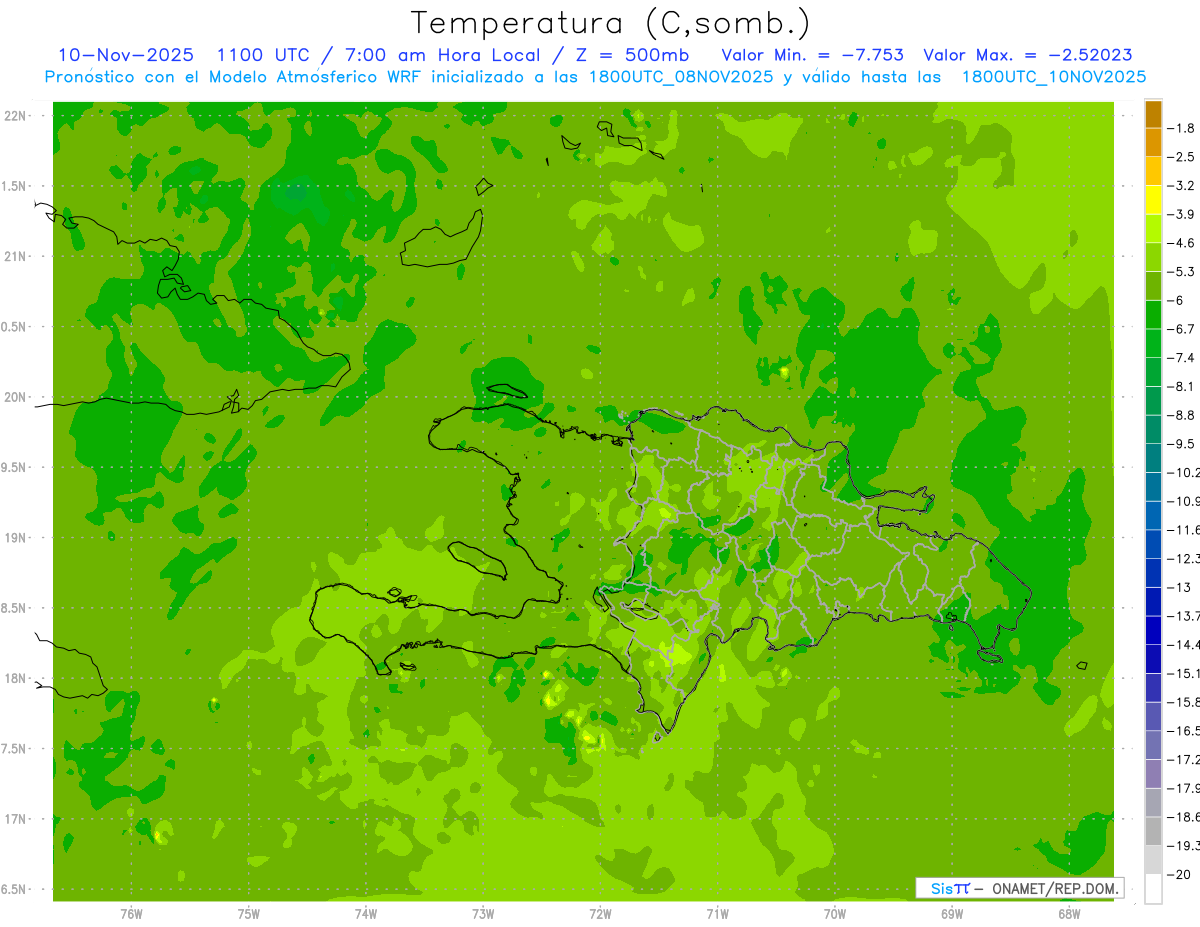This screenshot has height=927, width=1200.
Task: Click the 73W longitude axis label
Action: [x=483, y=913]
